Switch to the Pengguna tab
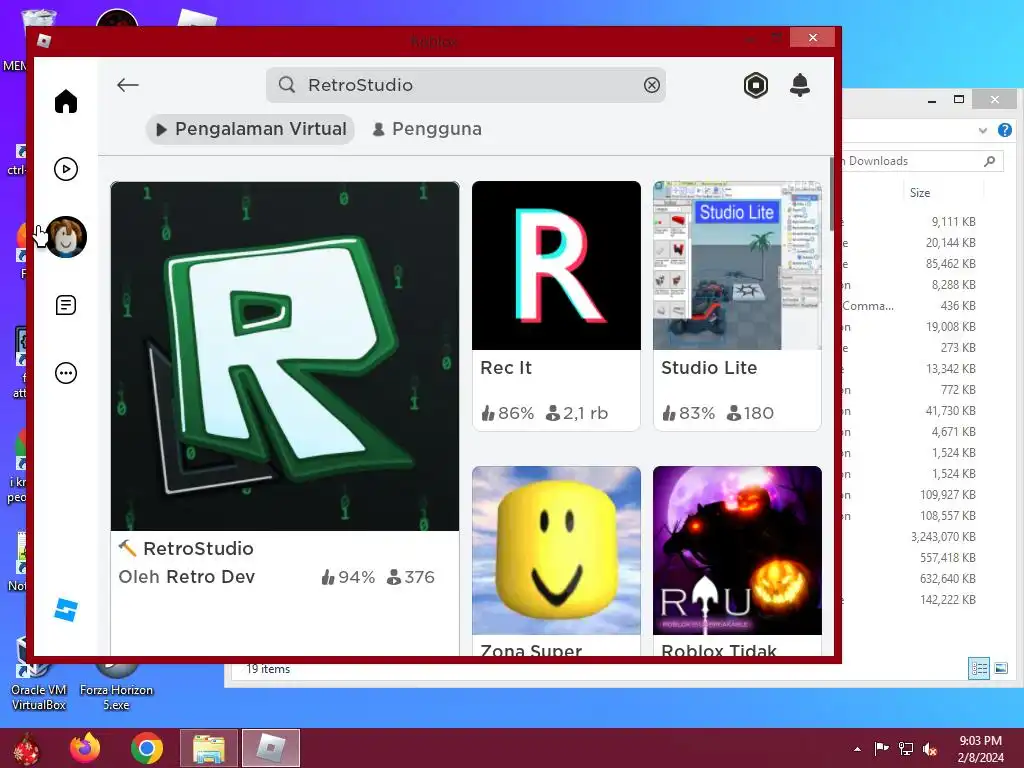The width and height of the screenshot is (1024, 768). click(x=427, y=129)
